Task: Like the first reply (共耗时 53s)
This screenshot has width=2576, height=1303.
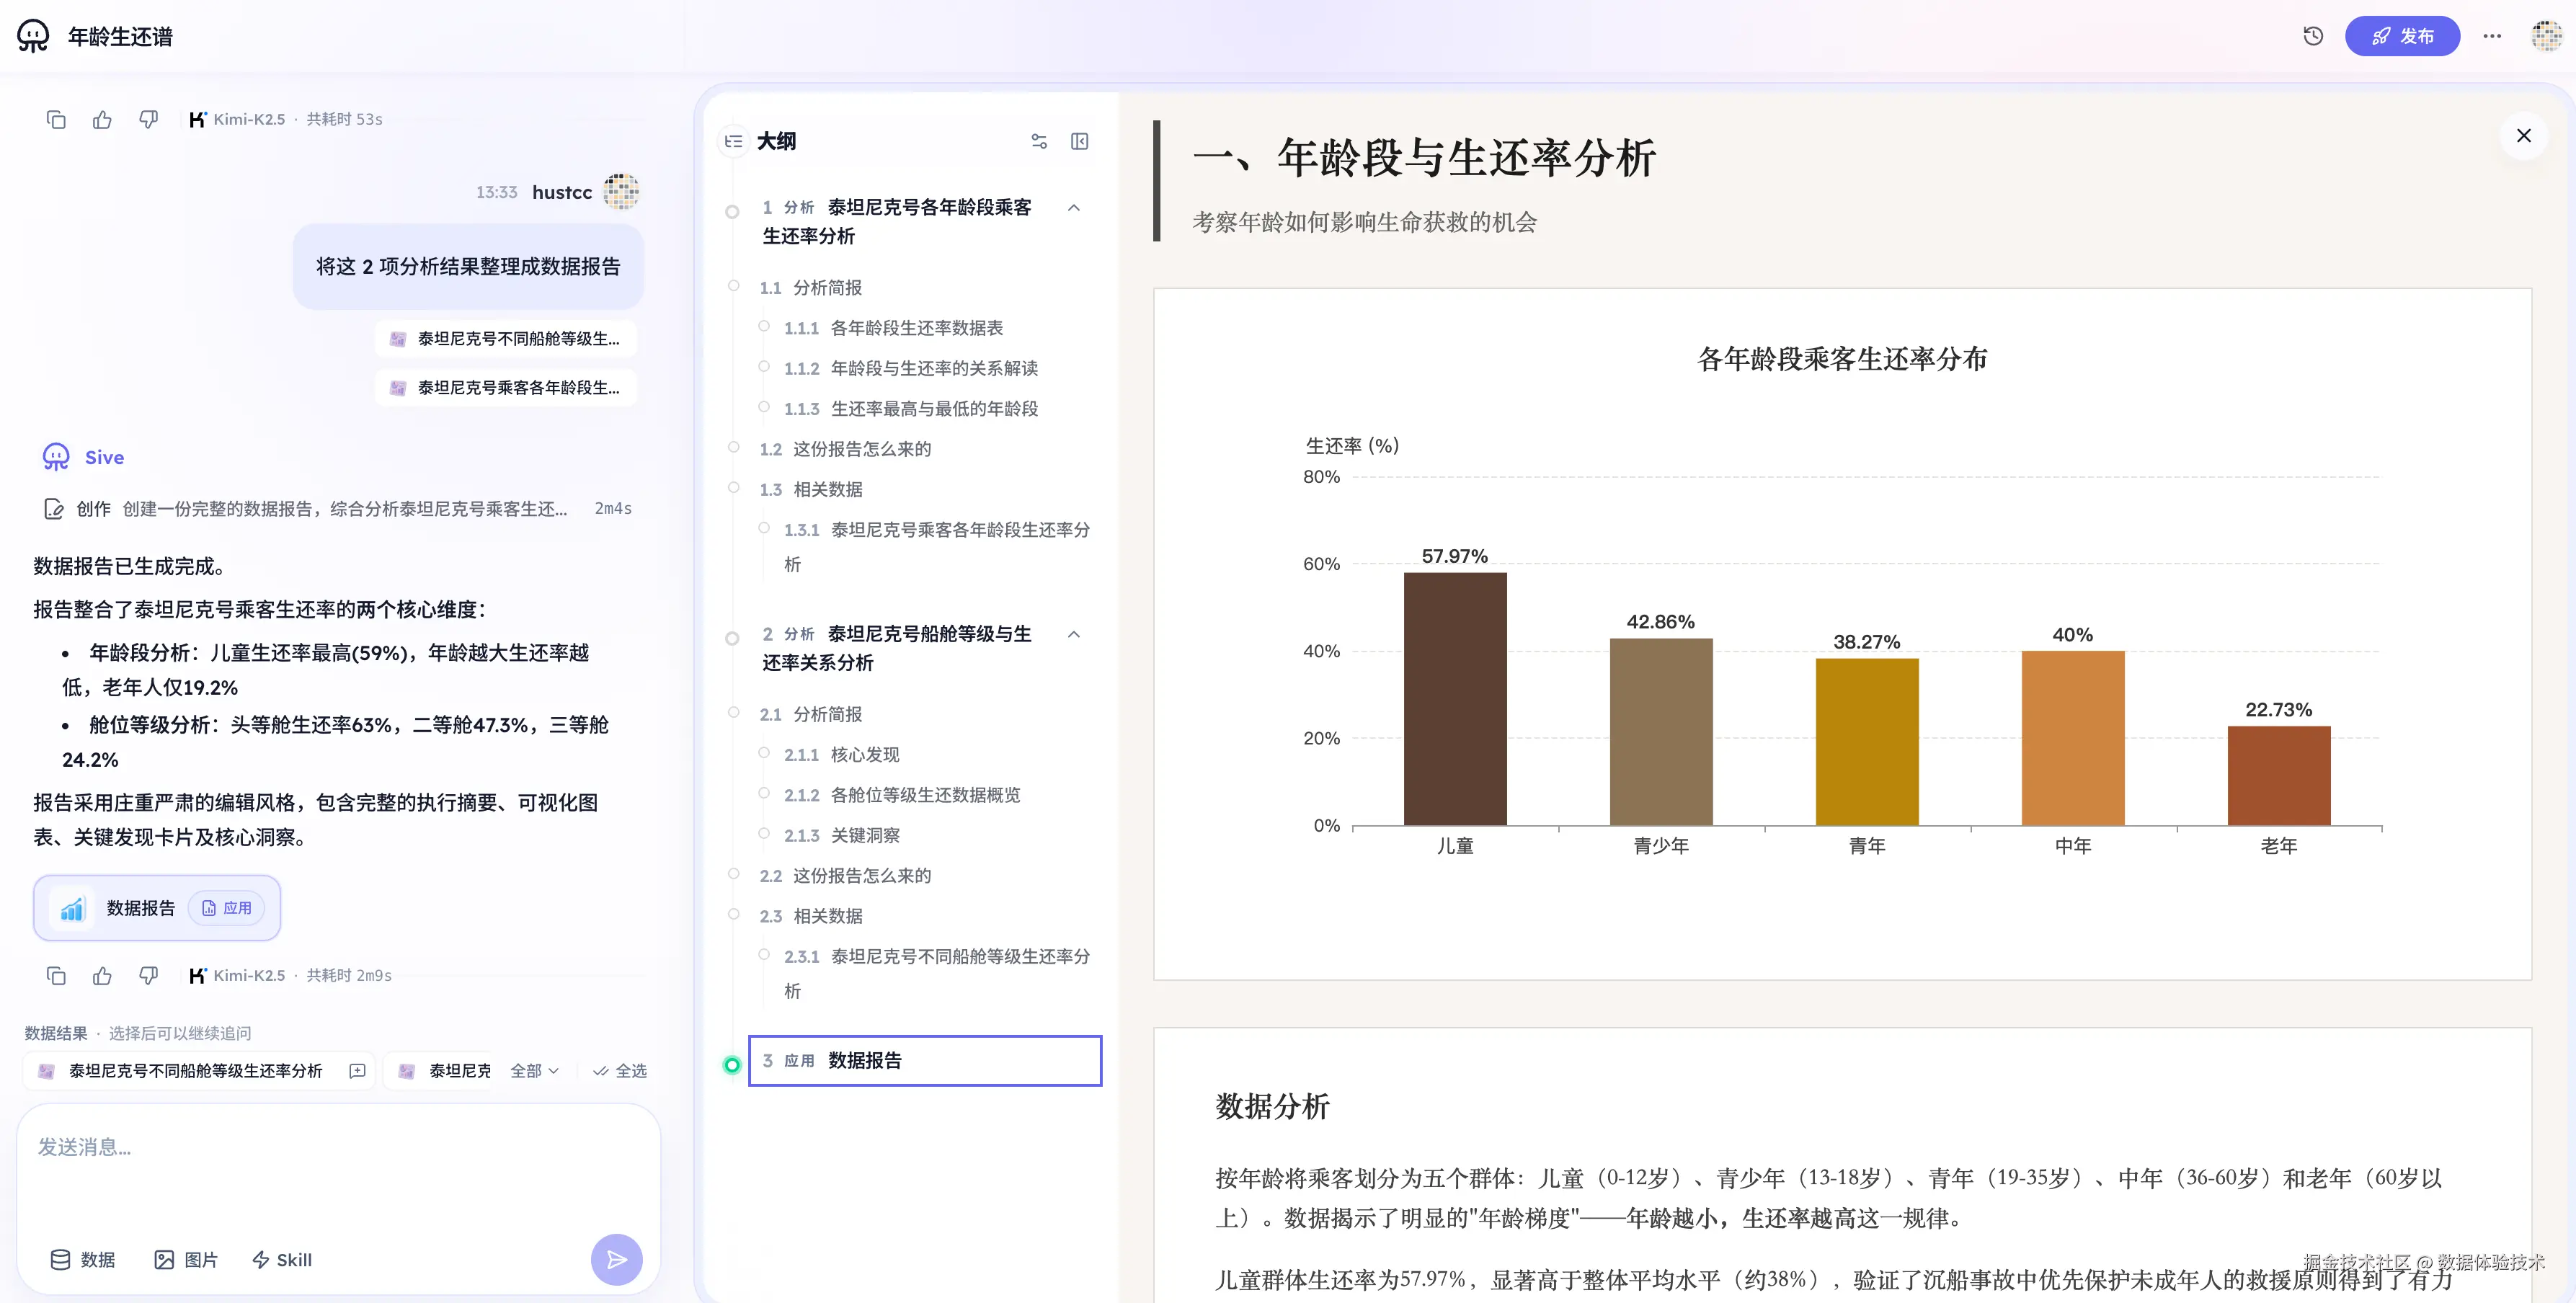Action: pos(102,119)
